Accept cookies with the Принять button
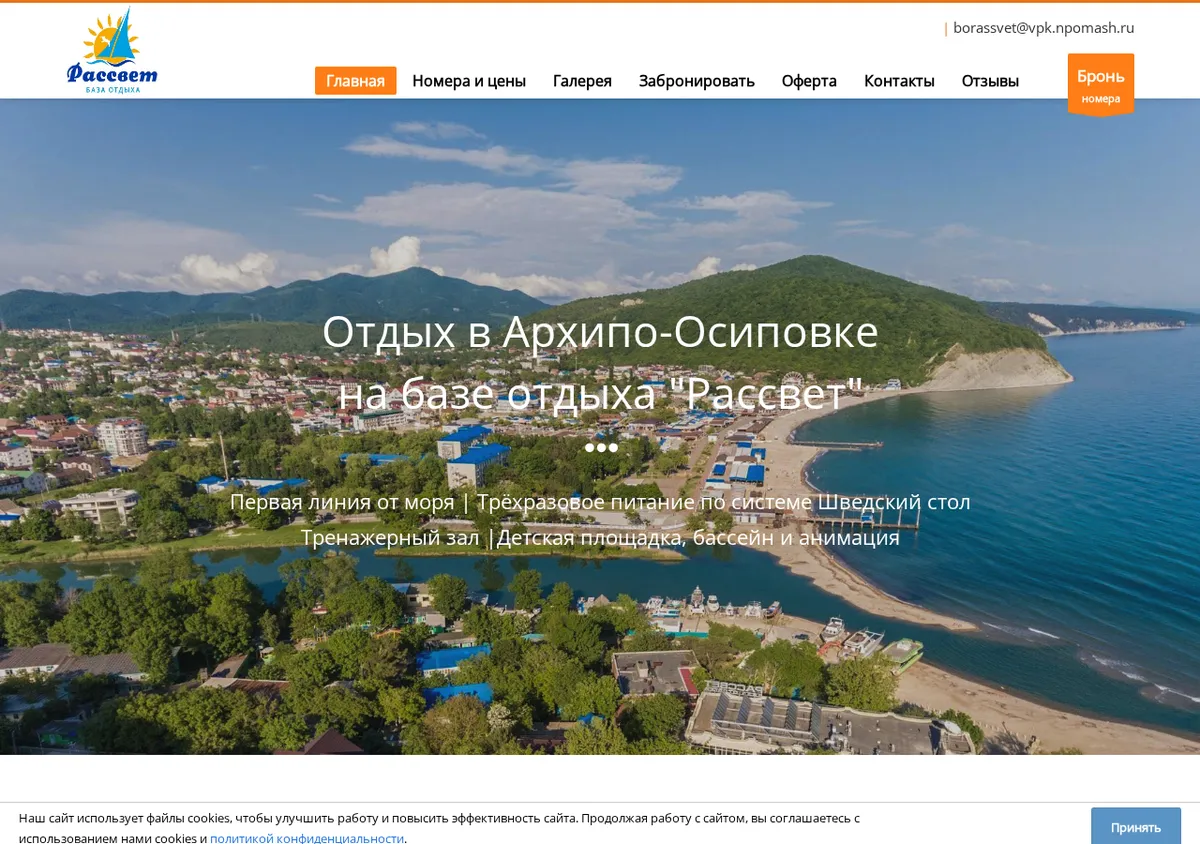 tap(1136, 827)
